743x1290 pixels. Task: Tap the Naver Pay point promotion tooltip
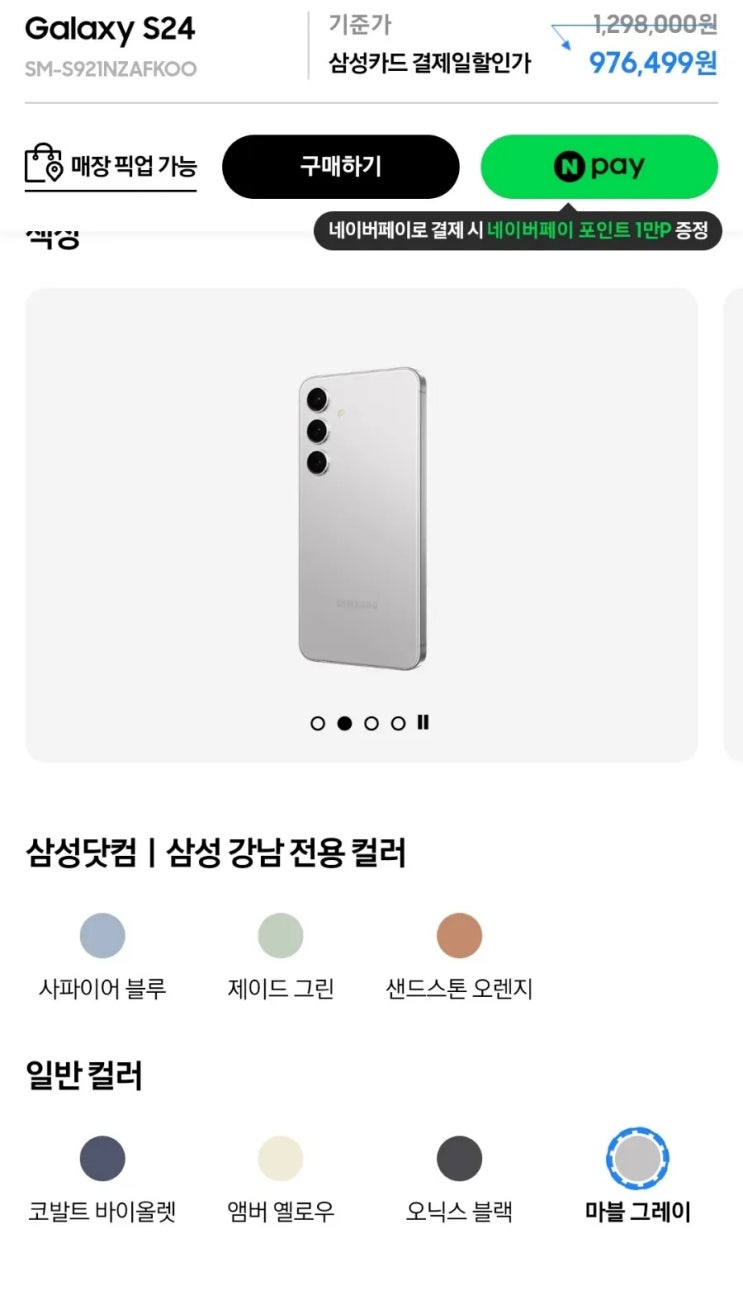coord(517,231)
